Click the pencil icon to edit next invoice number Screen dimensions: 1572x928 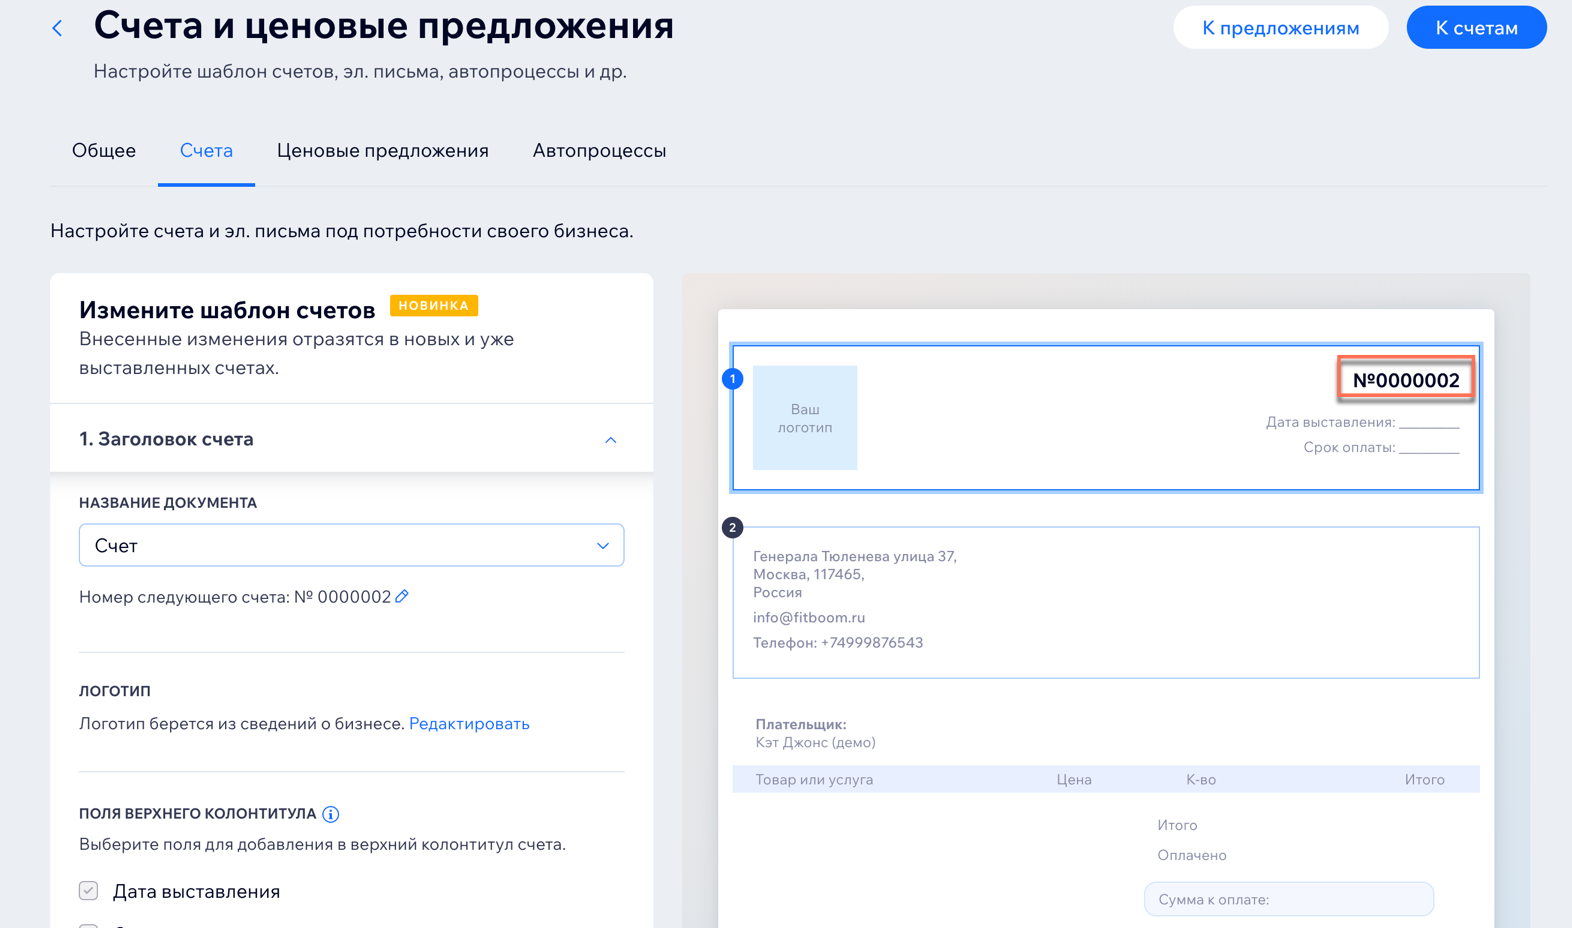[402, 596]
